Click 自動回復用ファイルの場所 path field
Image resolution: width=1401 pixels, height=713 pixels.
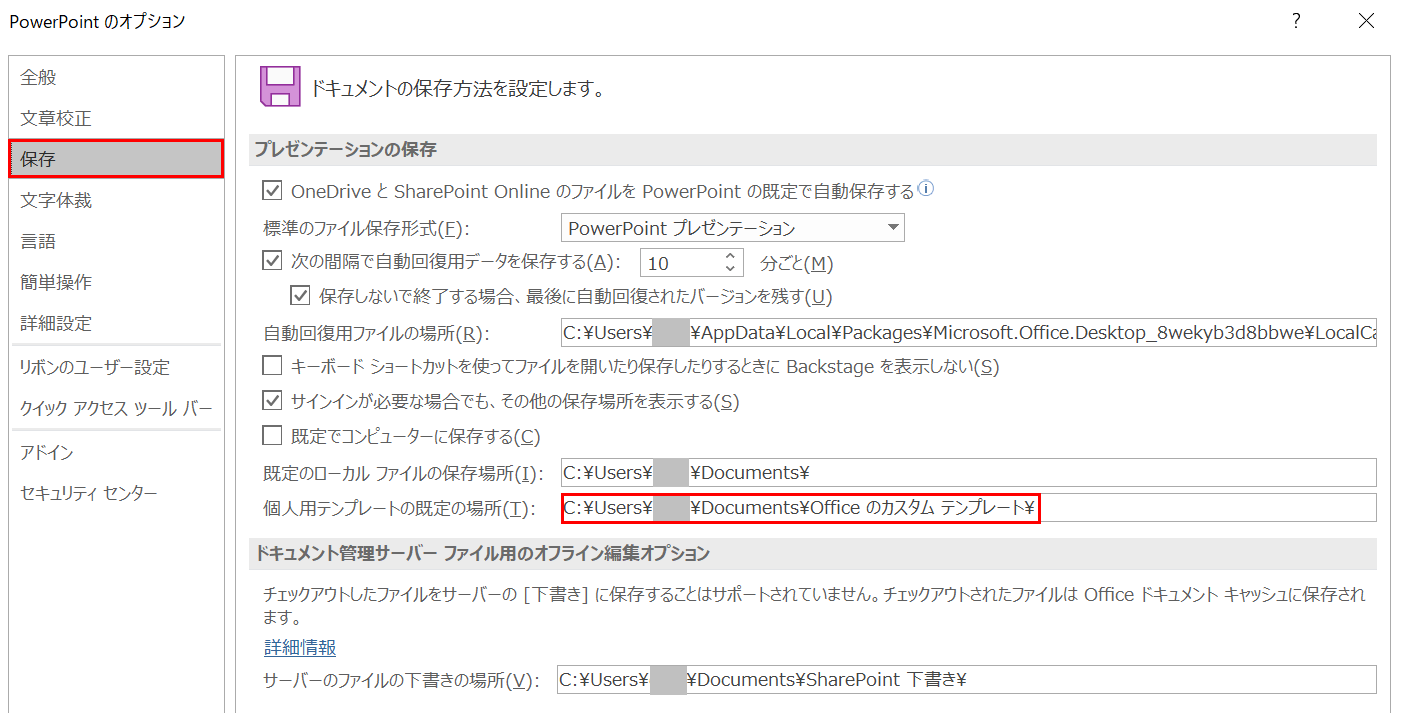(x=968, y=333)
